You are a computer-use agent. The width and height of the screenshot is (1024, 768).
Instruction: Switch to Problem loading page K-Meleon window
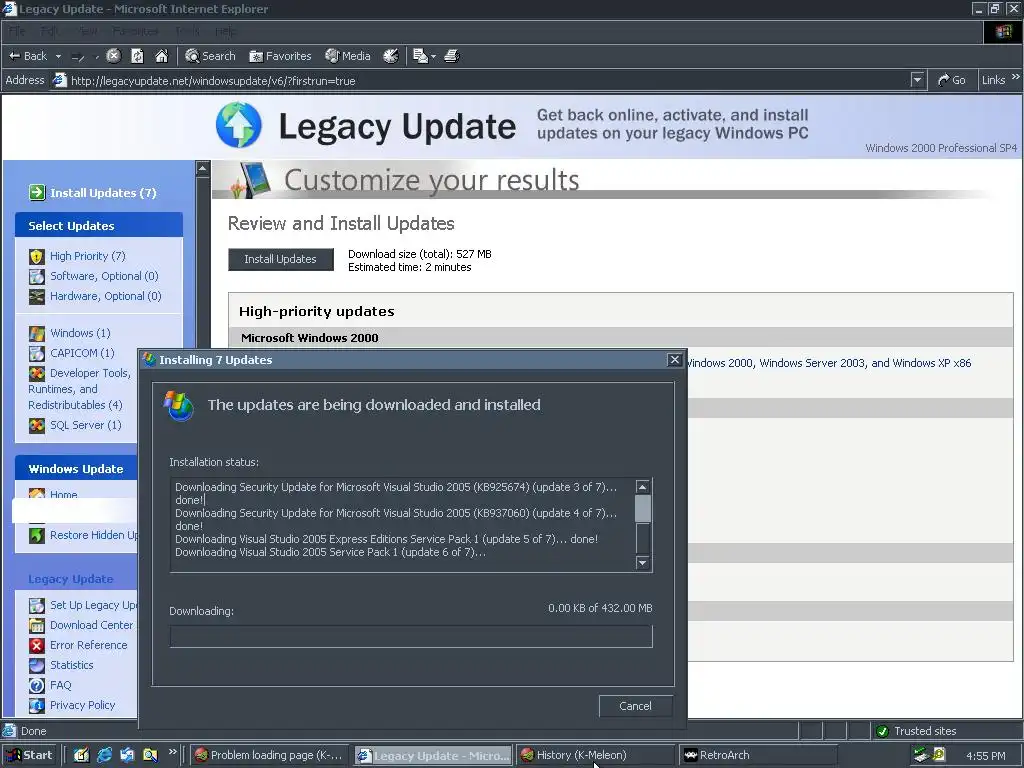pos(270,755)
